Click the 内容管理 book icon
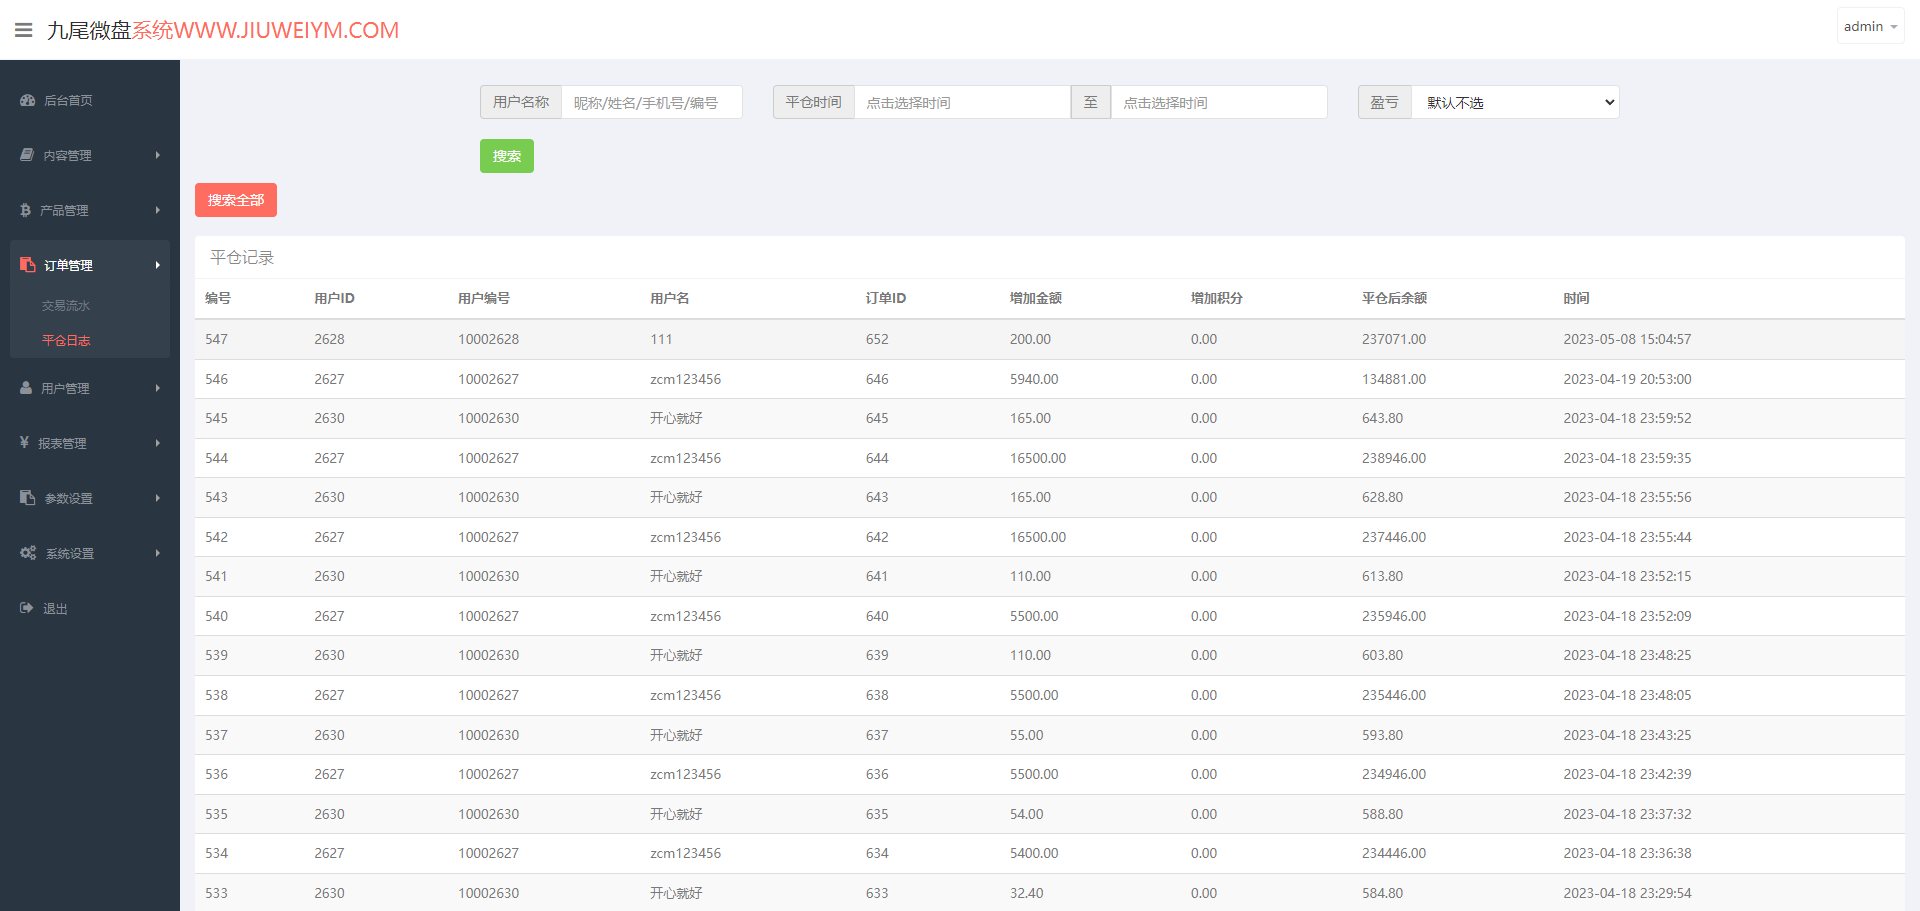1920x911 pixels. [27, 155]
